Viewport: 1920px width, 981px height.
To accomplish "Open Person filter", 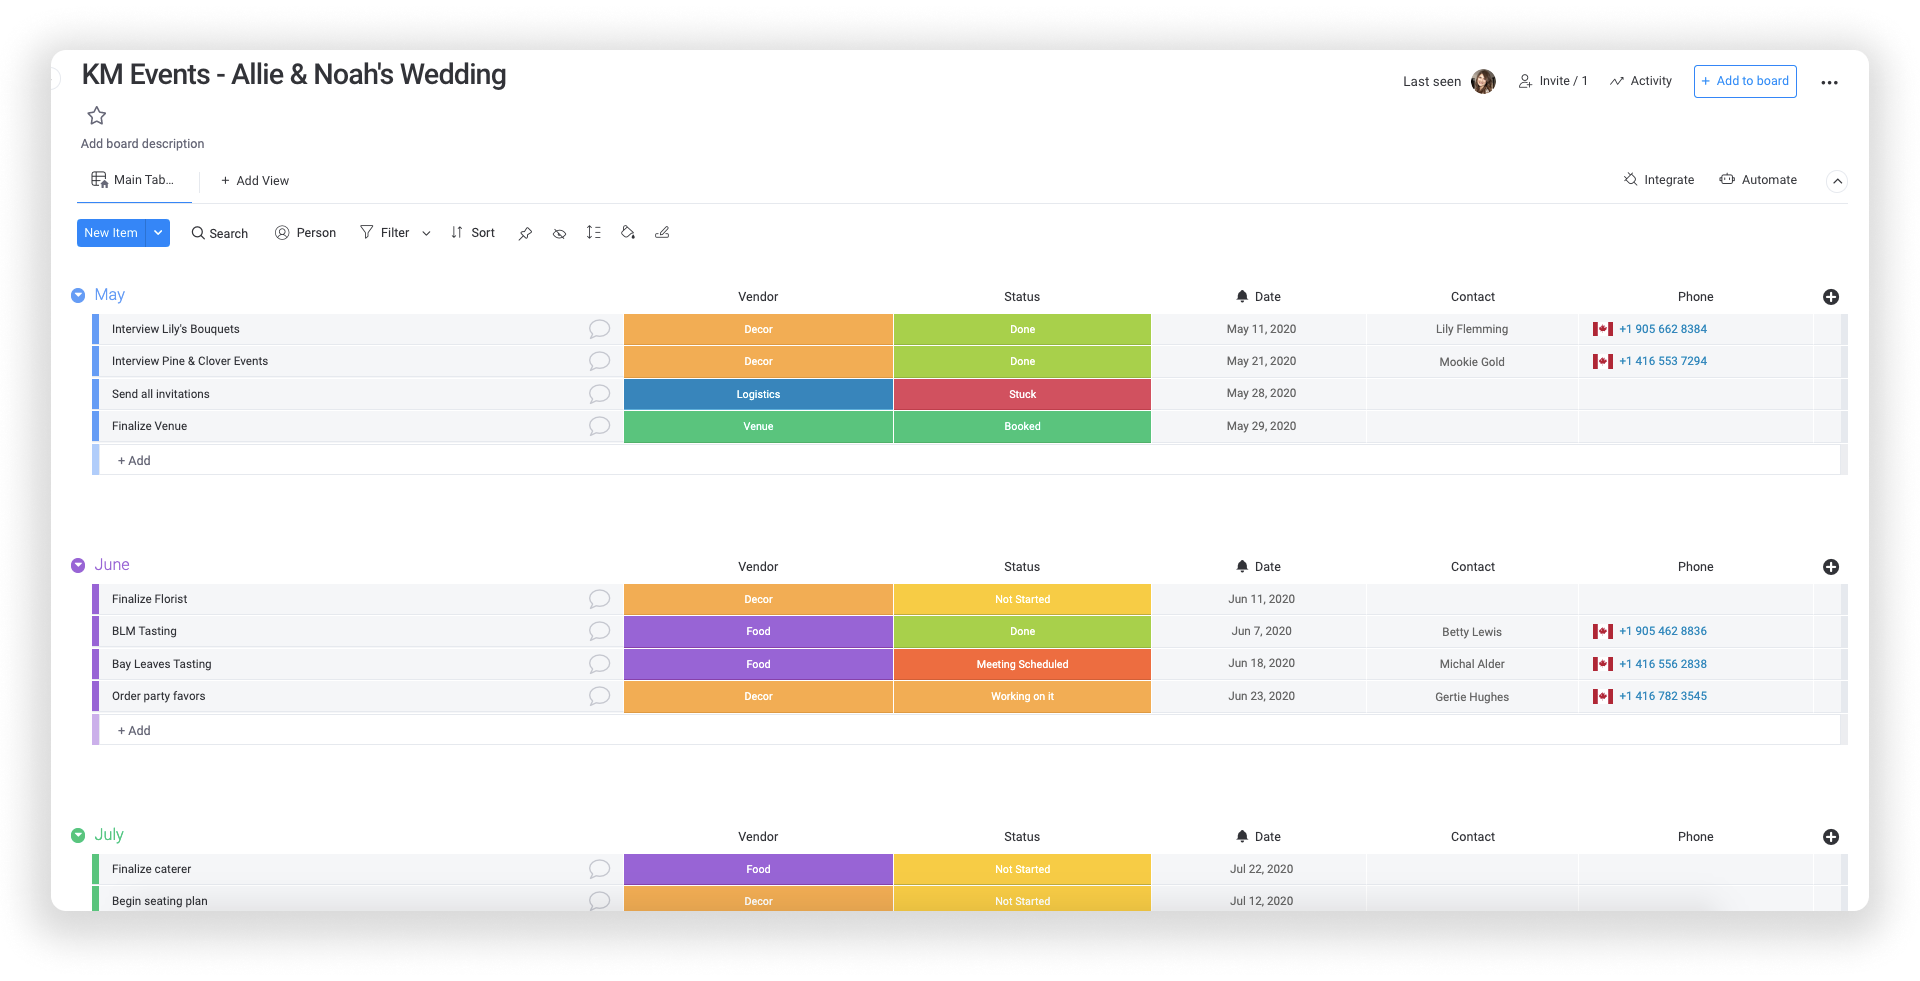I will 305,233.
